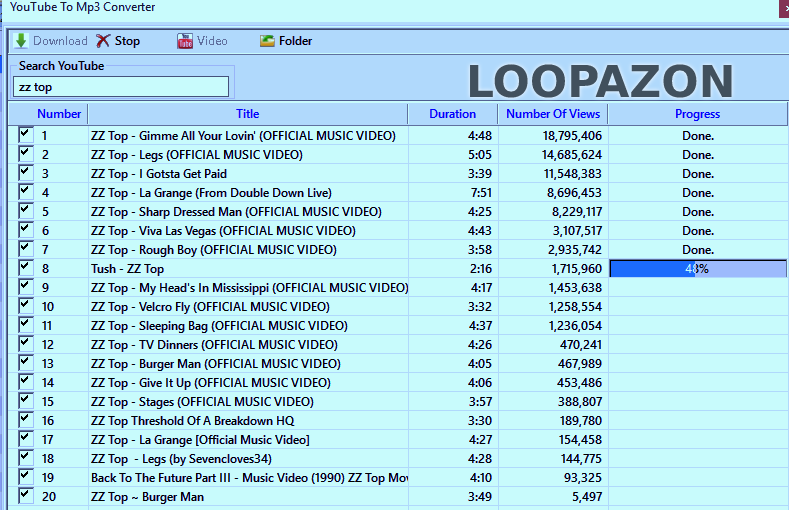The image size is (789, 510).
Task: Click the duration 3:49 cell
Action: click(480, 497)
